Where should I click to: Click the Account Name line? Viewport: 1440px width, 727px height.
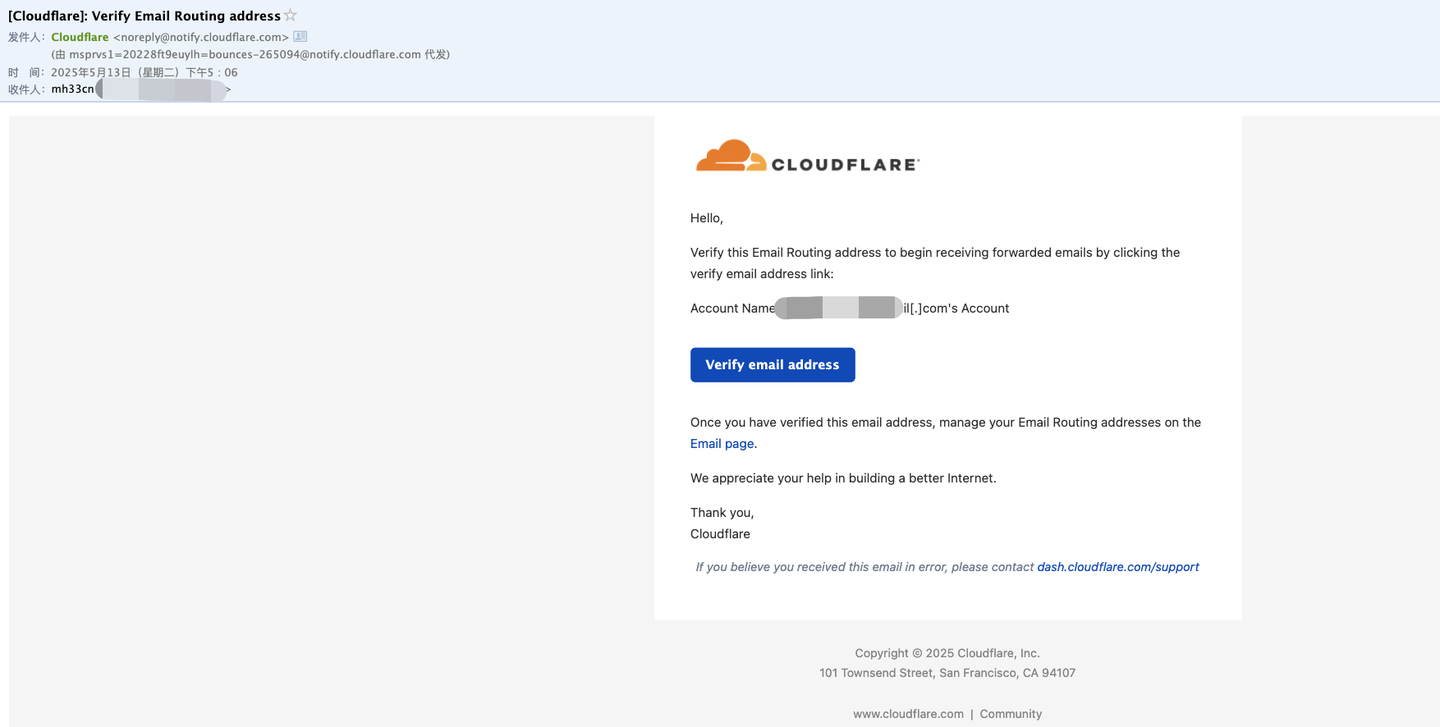tap(849, 308)
